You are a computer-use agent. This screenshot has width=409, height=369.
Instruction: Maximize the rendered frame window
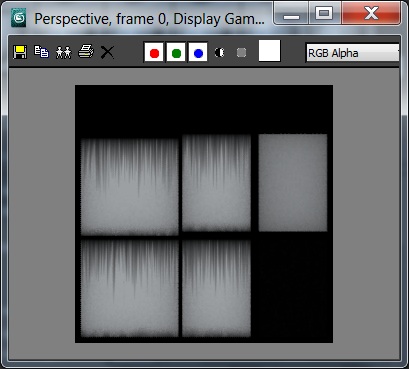point(324,14)
